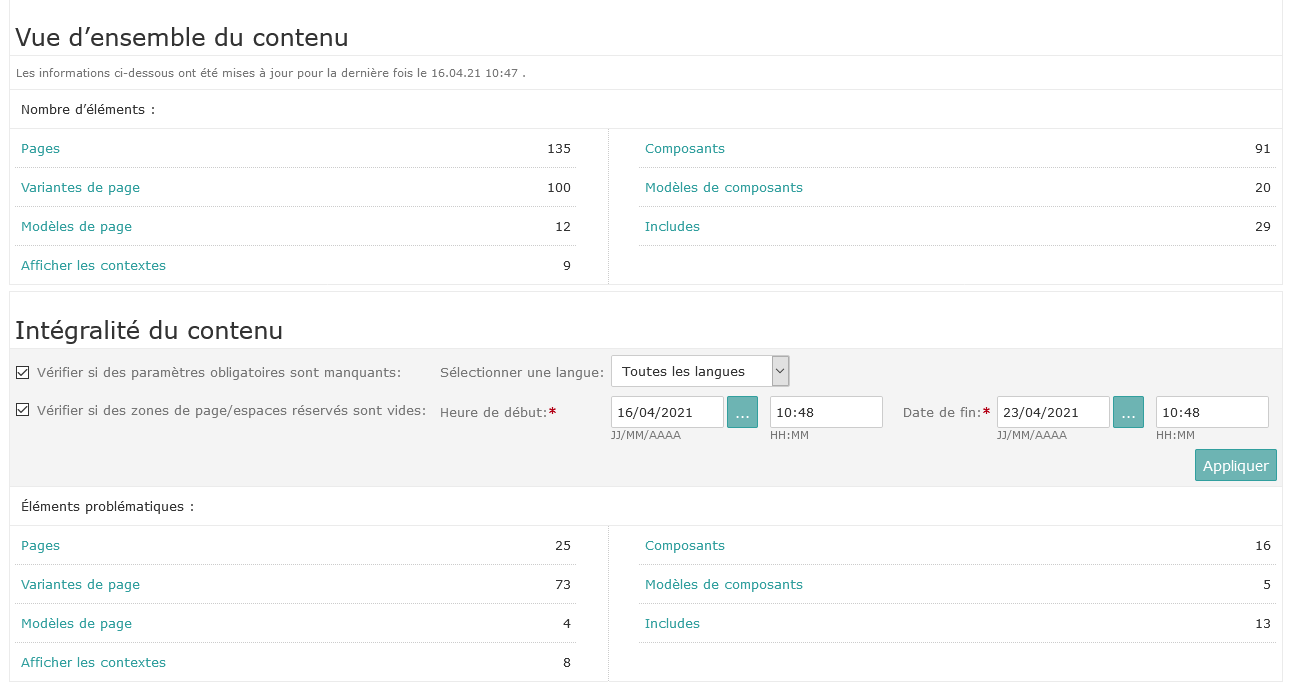The image size is (1292, 689).
Task: Click start date field showing 16/04/2021
Action: coord(667,412)
